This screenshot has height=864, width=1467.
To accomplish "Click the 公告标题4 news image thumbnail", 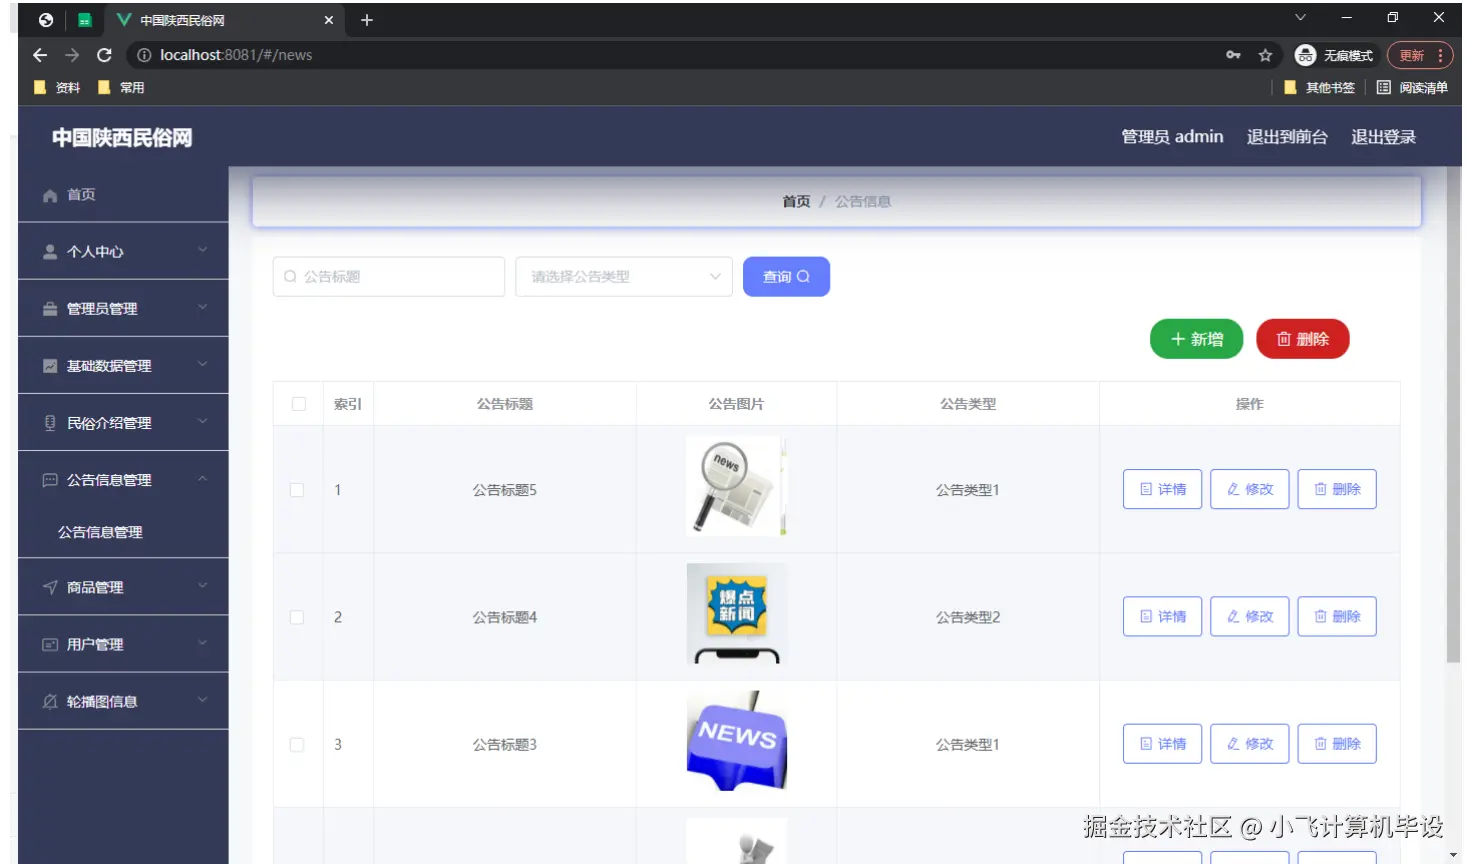I will point(736,616).
